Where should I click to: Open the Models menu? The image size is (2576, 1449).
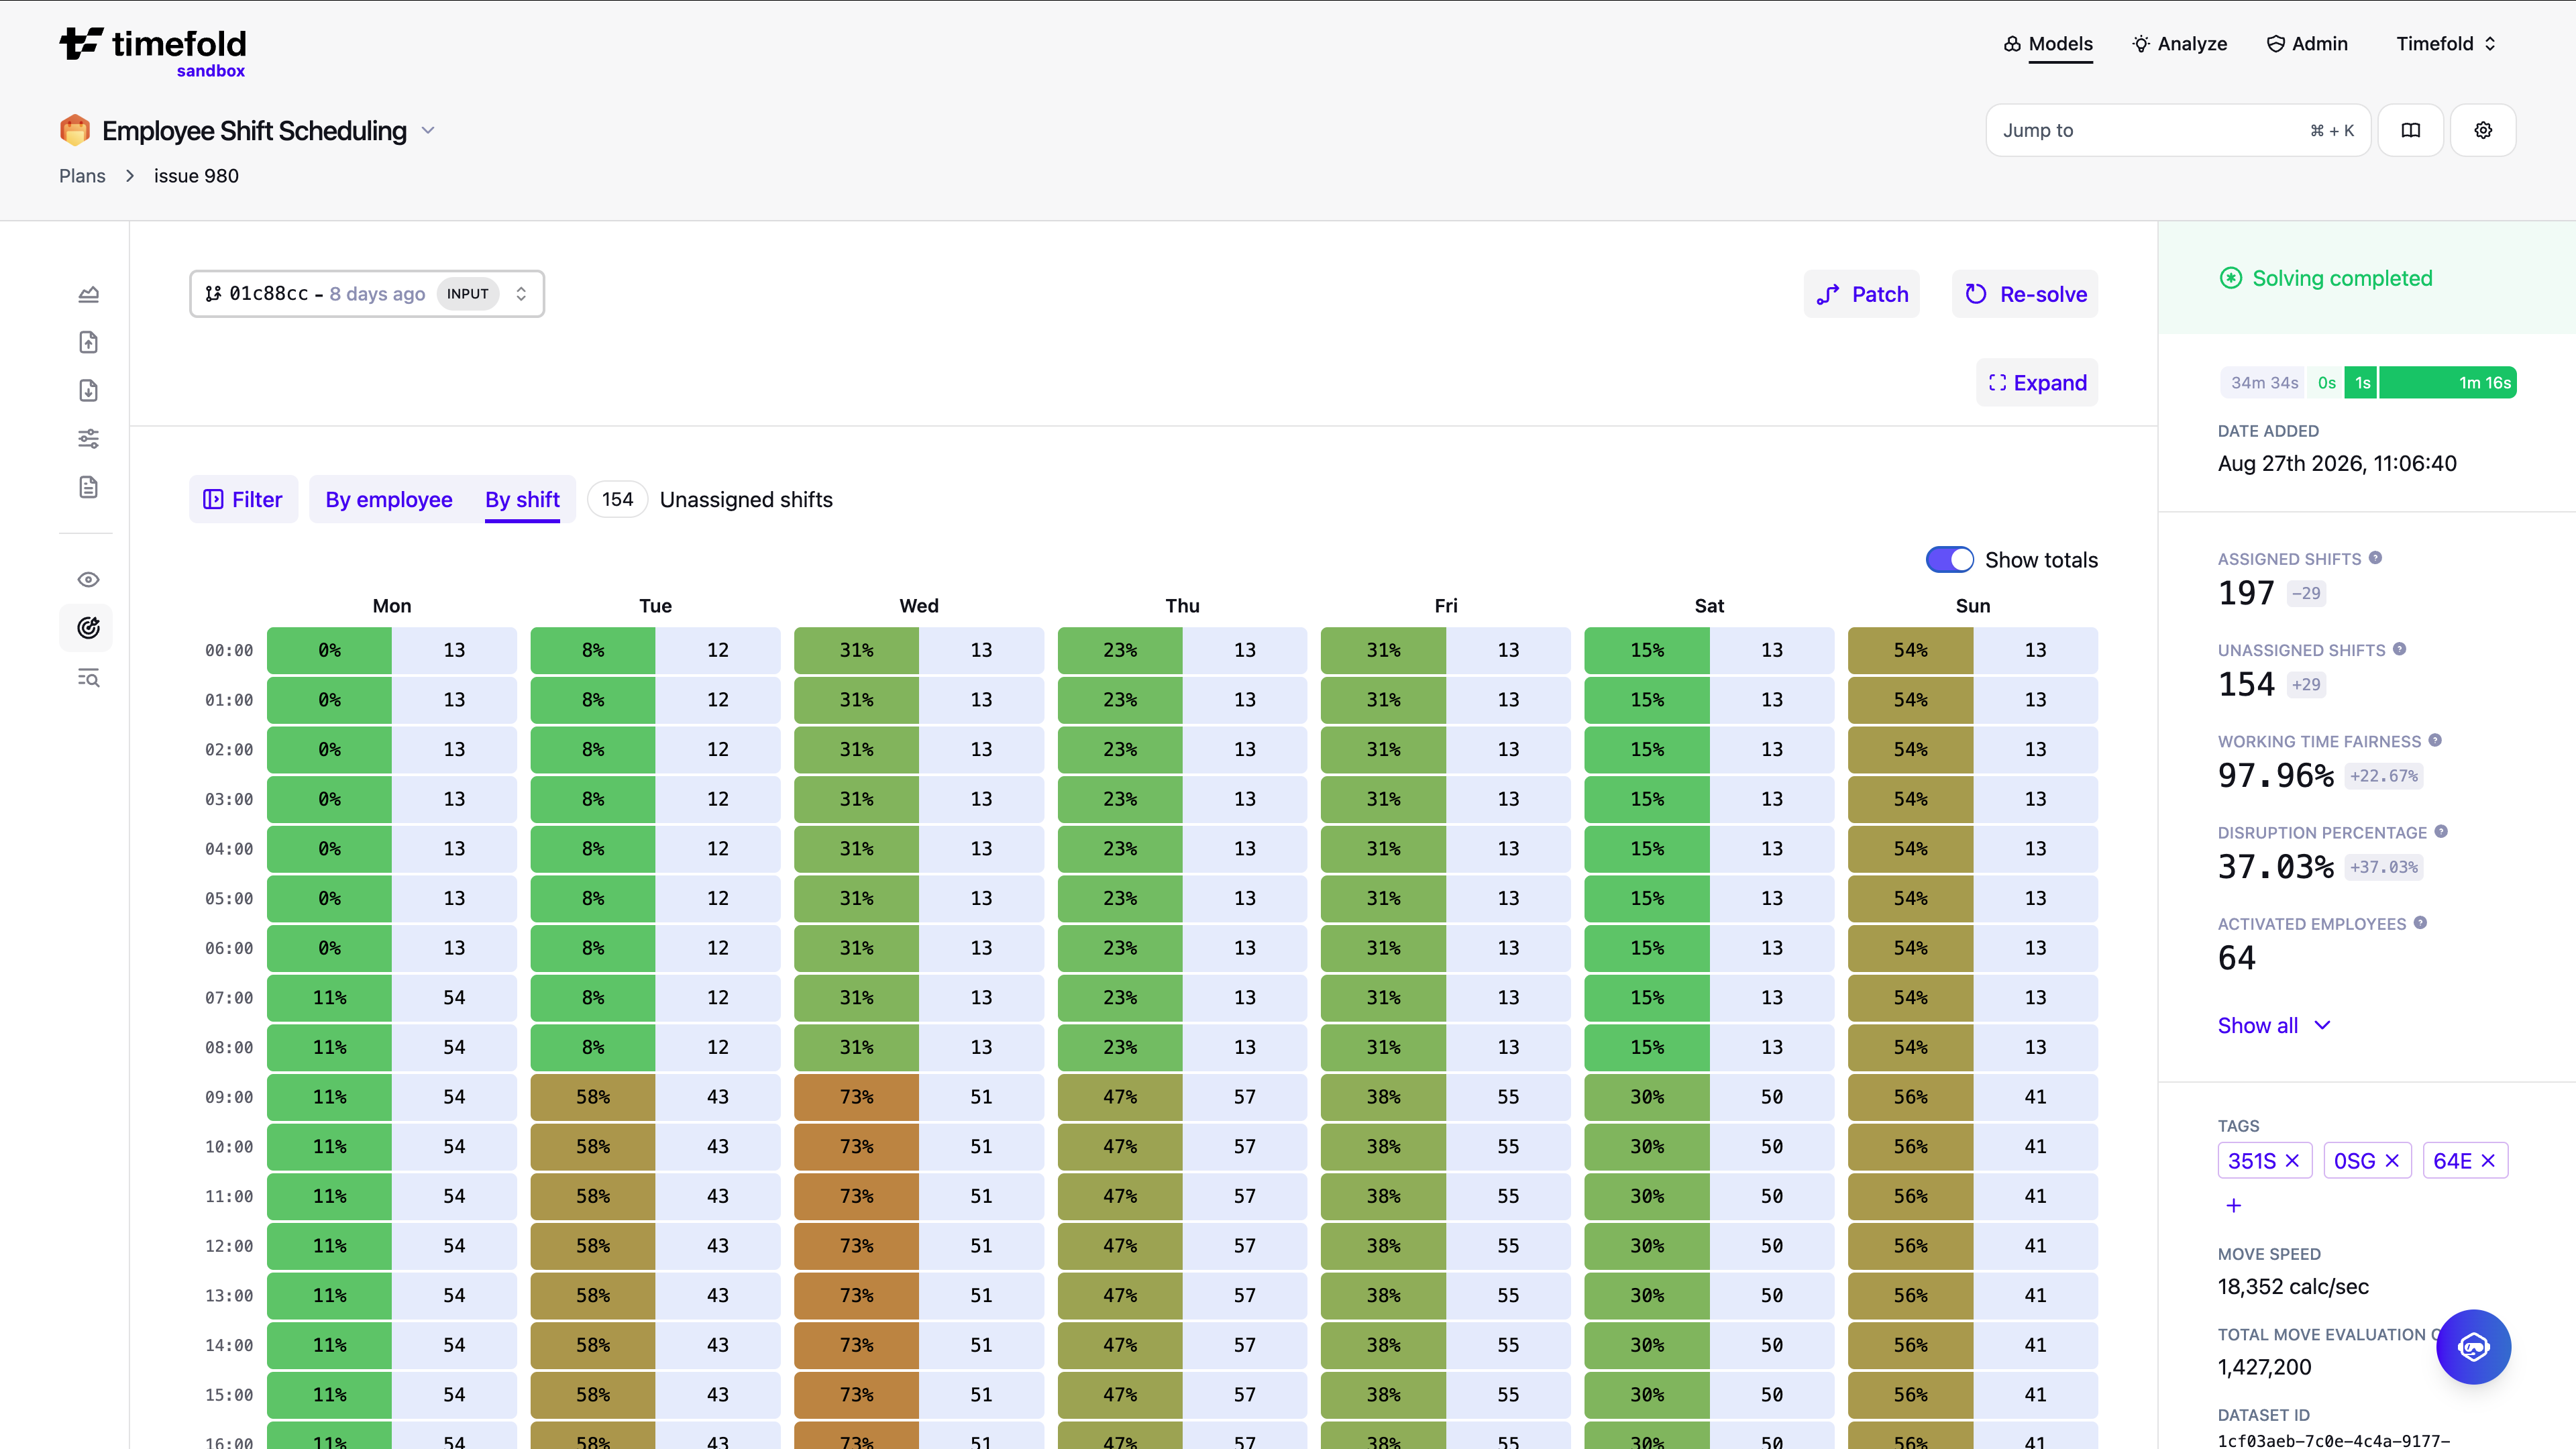tap(2048, 44)
